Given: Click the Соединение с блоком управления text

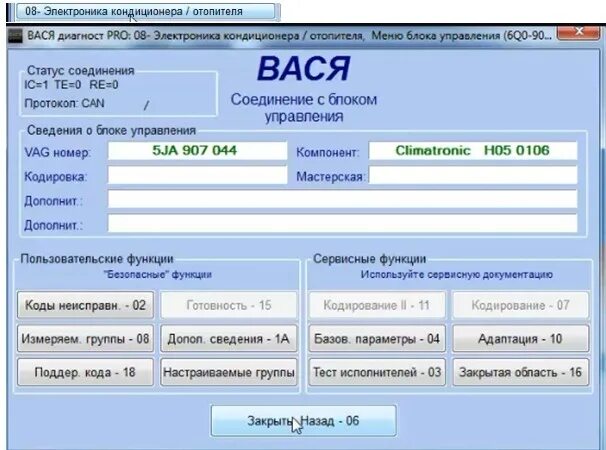Looking at the screenshot, I should (x=304, y=108).
